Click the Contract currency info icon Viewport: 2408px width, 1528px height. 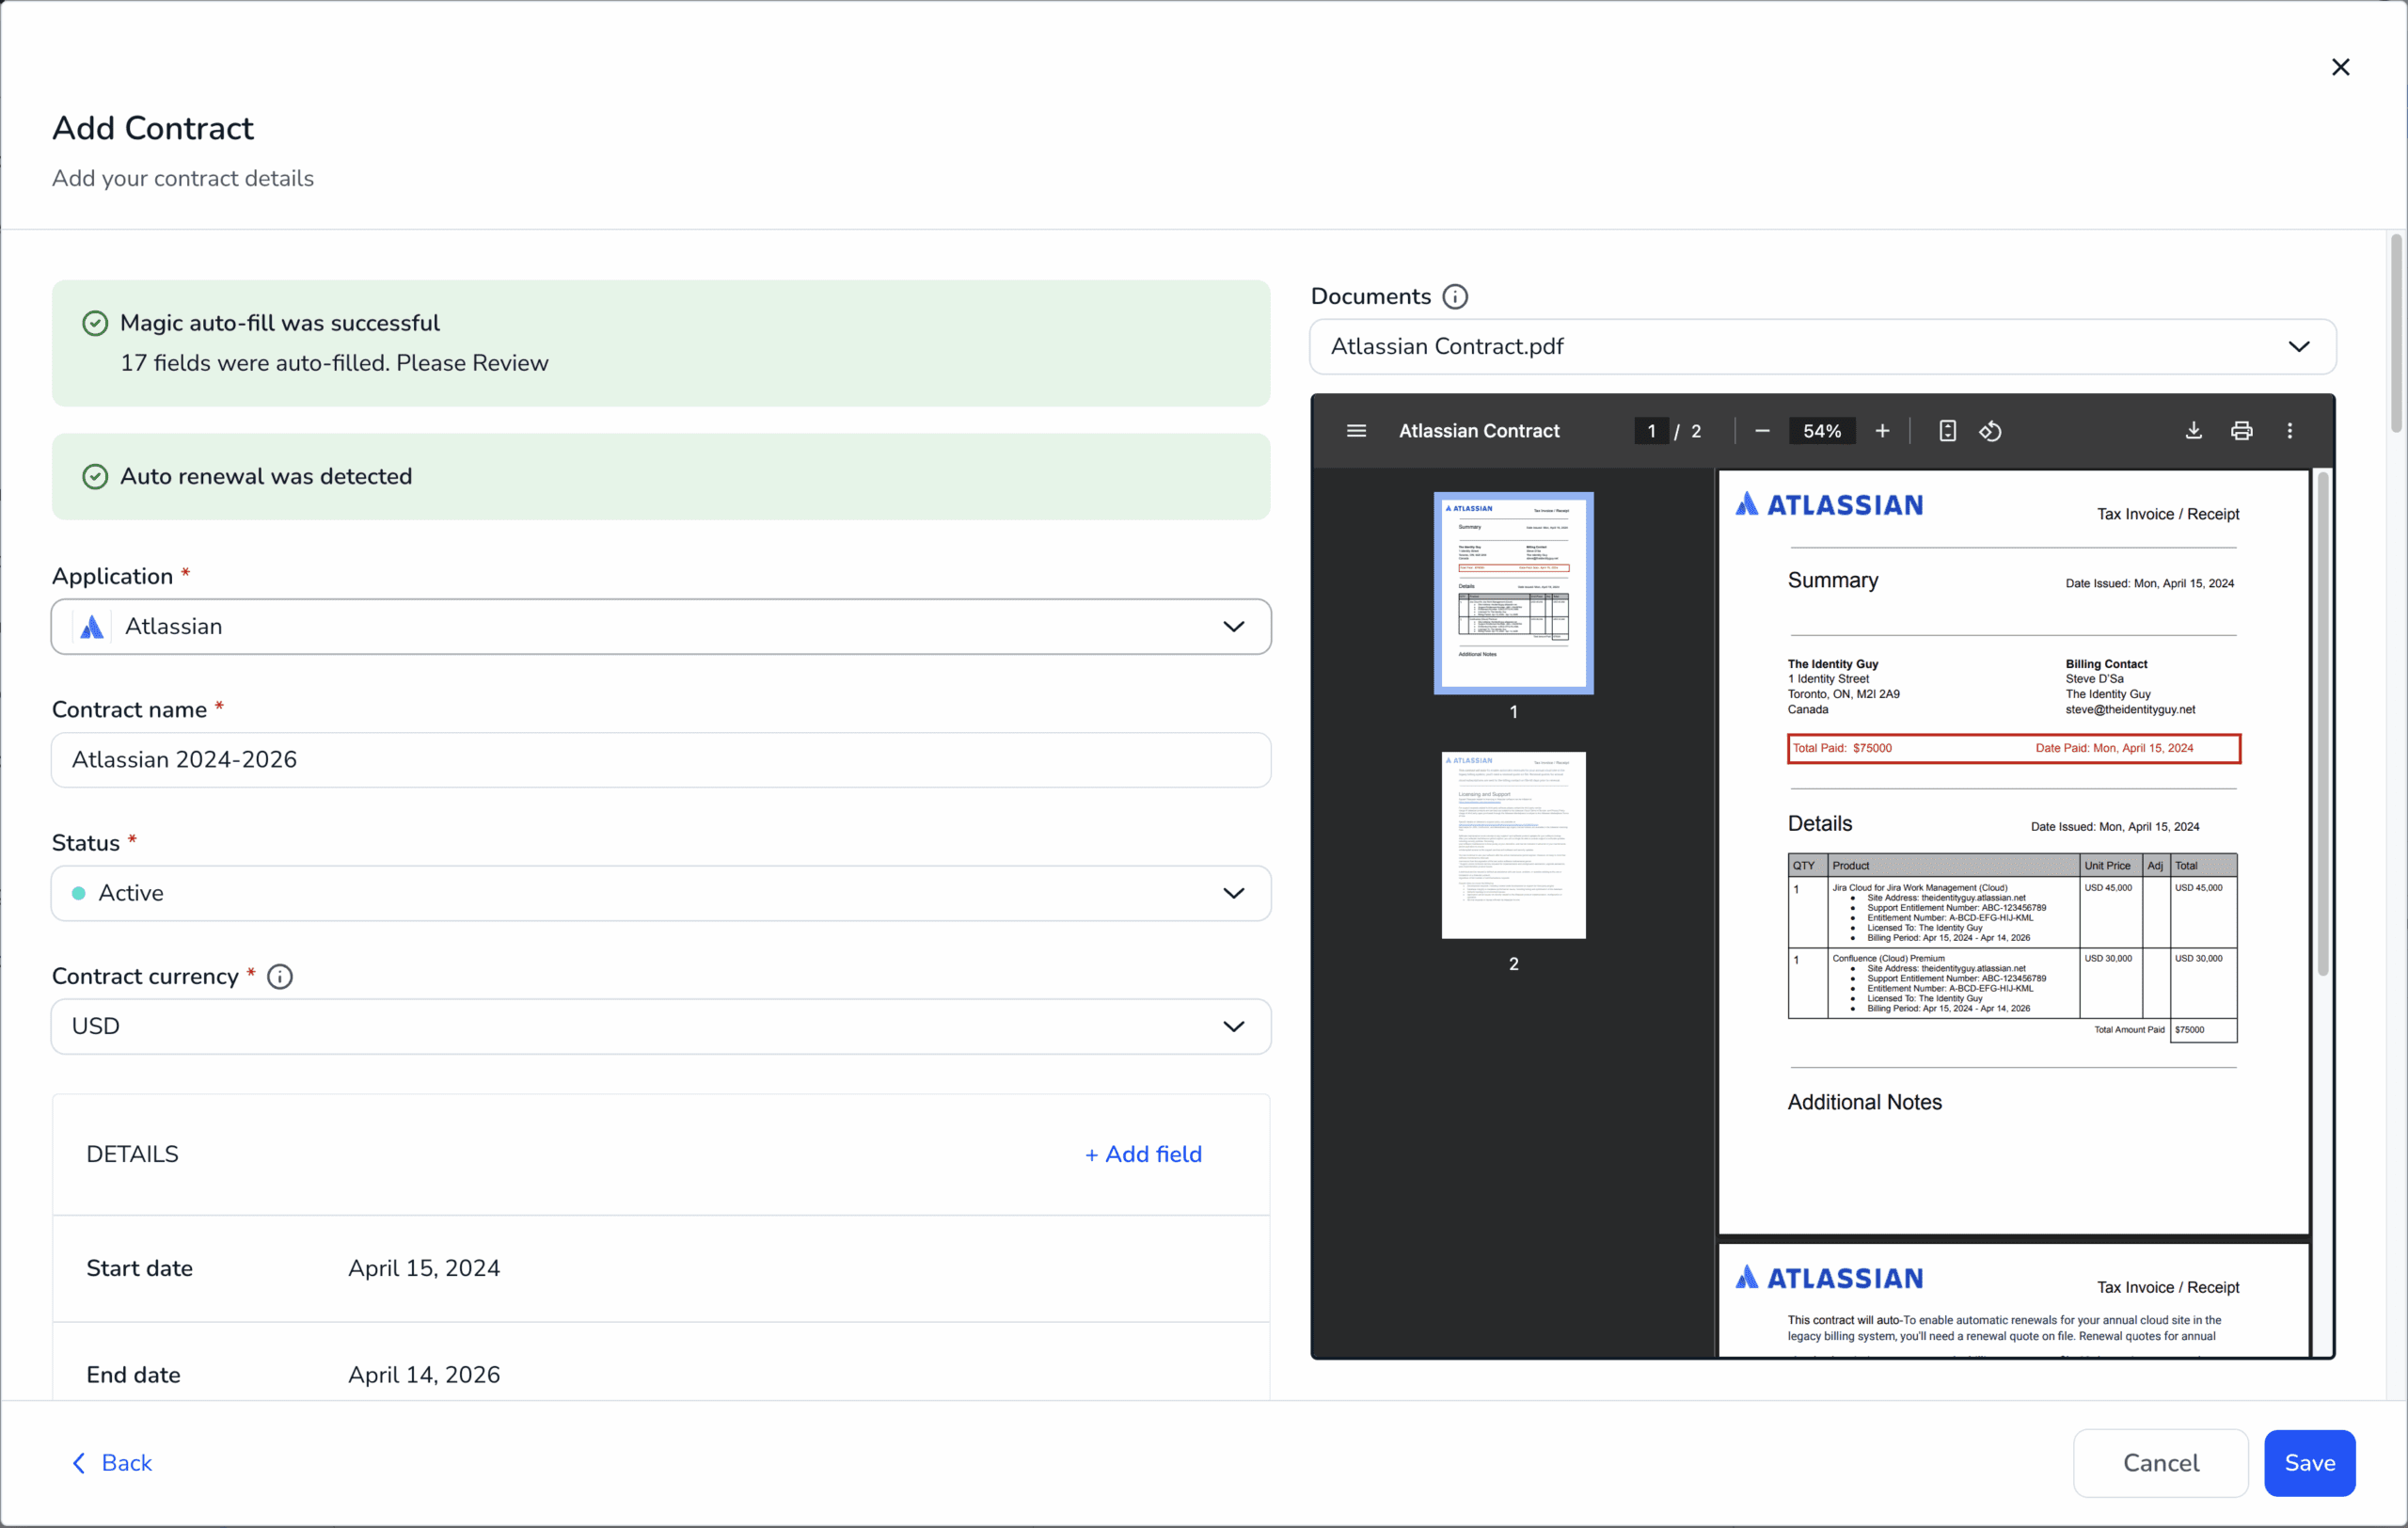280,977
